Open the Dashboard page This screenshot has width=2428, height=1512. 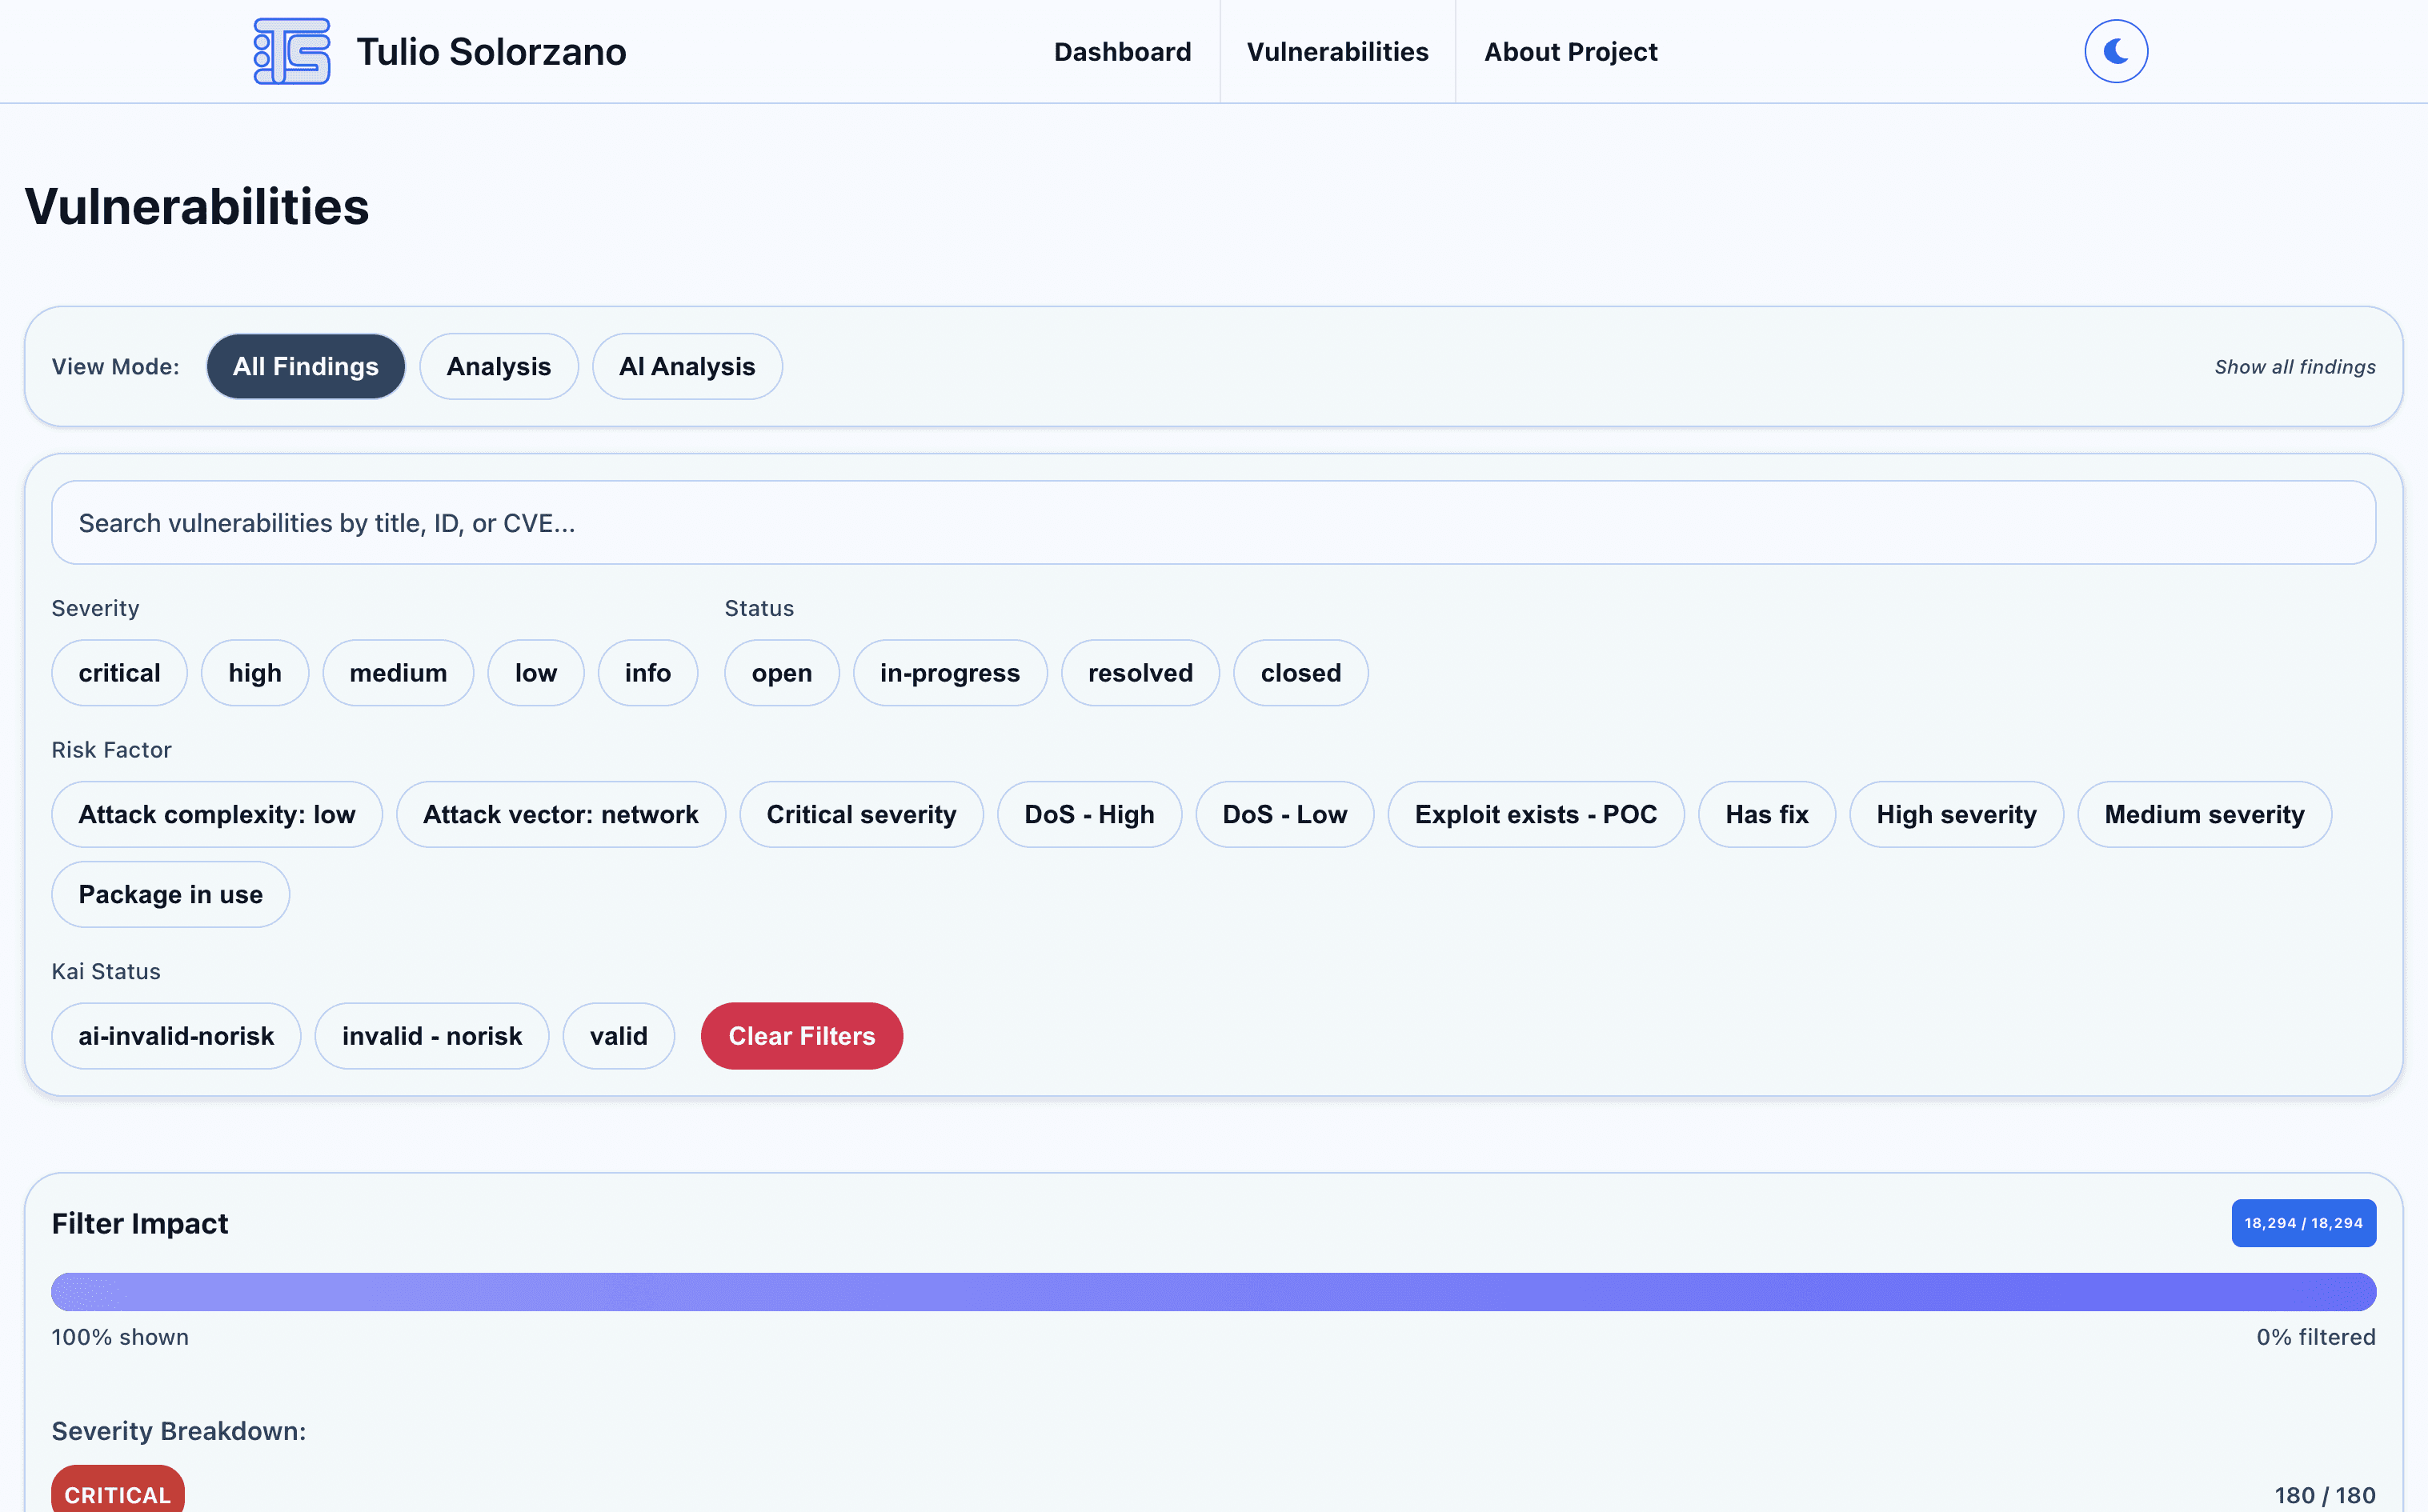(1122, 51)
